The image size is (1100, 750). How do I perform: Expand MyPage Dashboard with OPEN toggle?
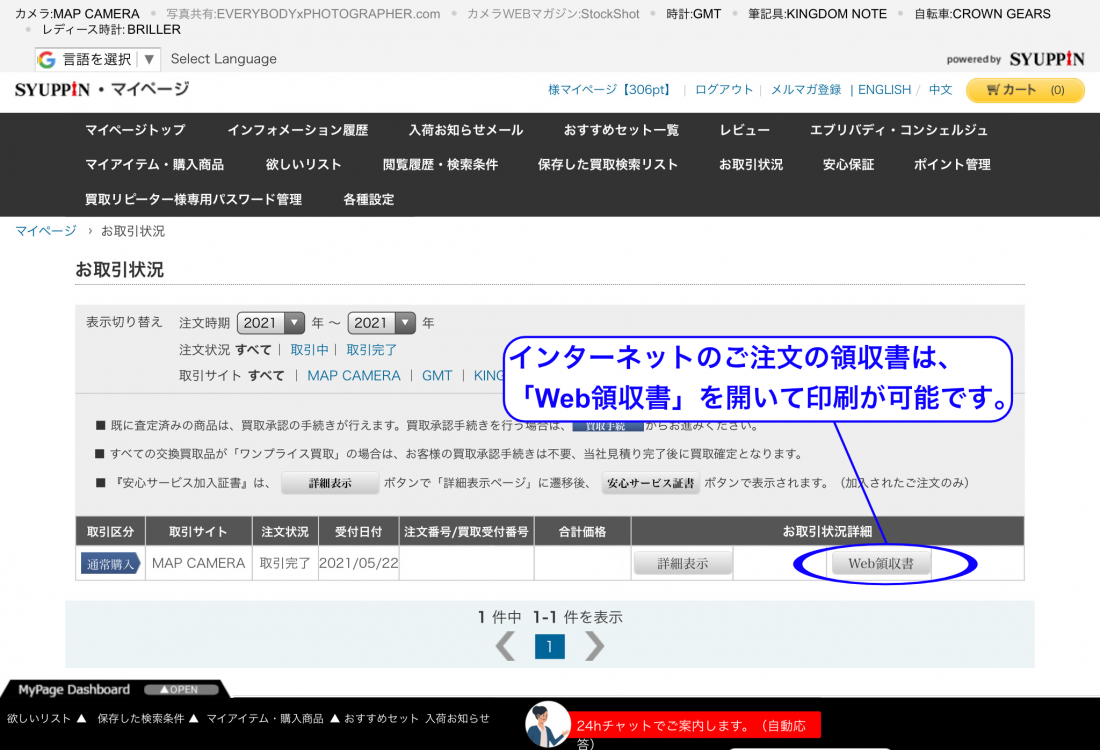point(182,690)
